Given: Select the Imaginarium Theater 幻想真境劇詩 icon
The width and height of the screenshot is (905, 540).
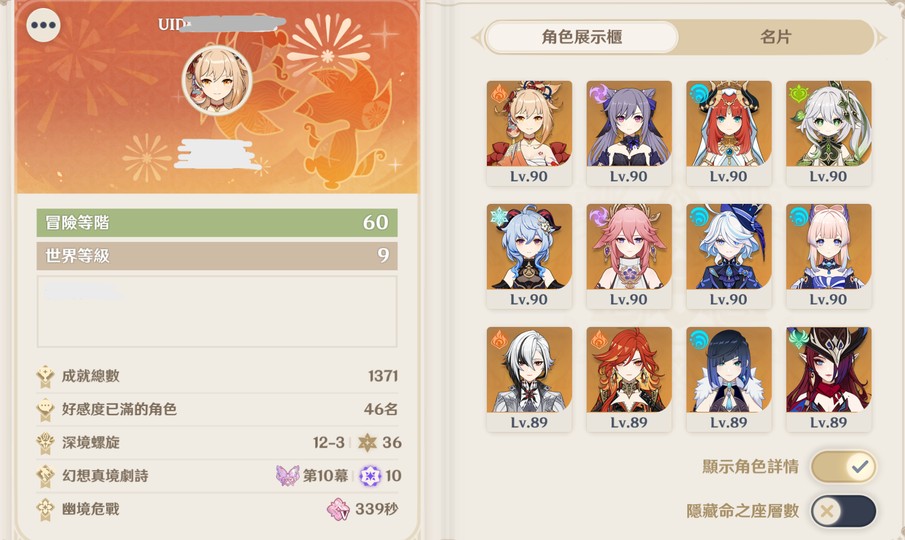Looking at the screenshot, I should [x=45, y=476].
